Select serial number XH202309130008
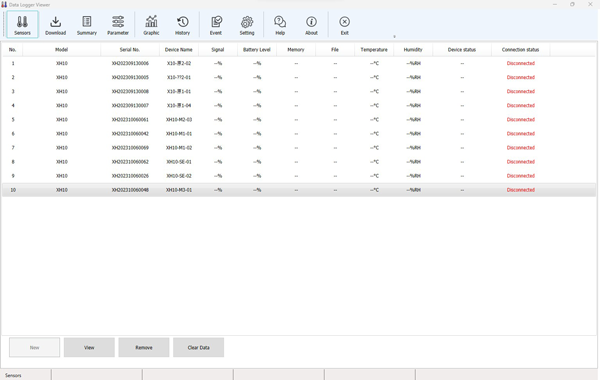Screen dimensions: 600x380 click(130, 91)
